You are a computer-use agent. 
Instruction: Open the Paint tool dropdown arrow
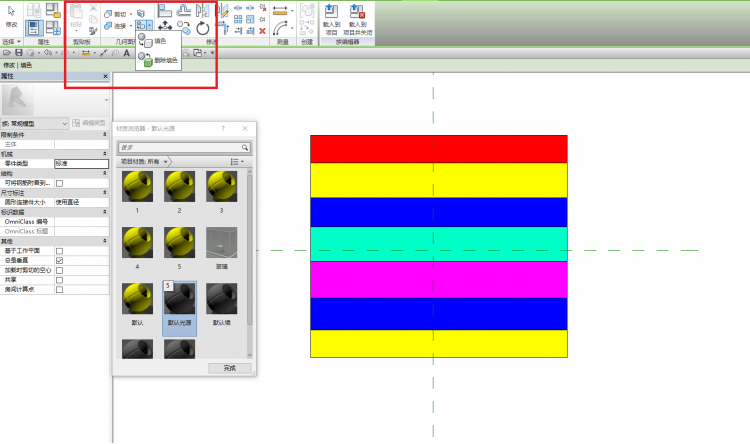pos(150,25)
